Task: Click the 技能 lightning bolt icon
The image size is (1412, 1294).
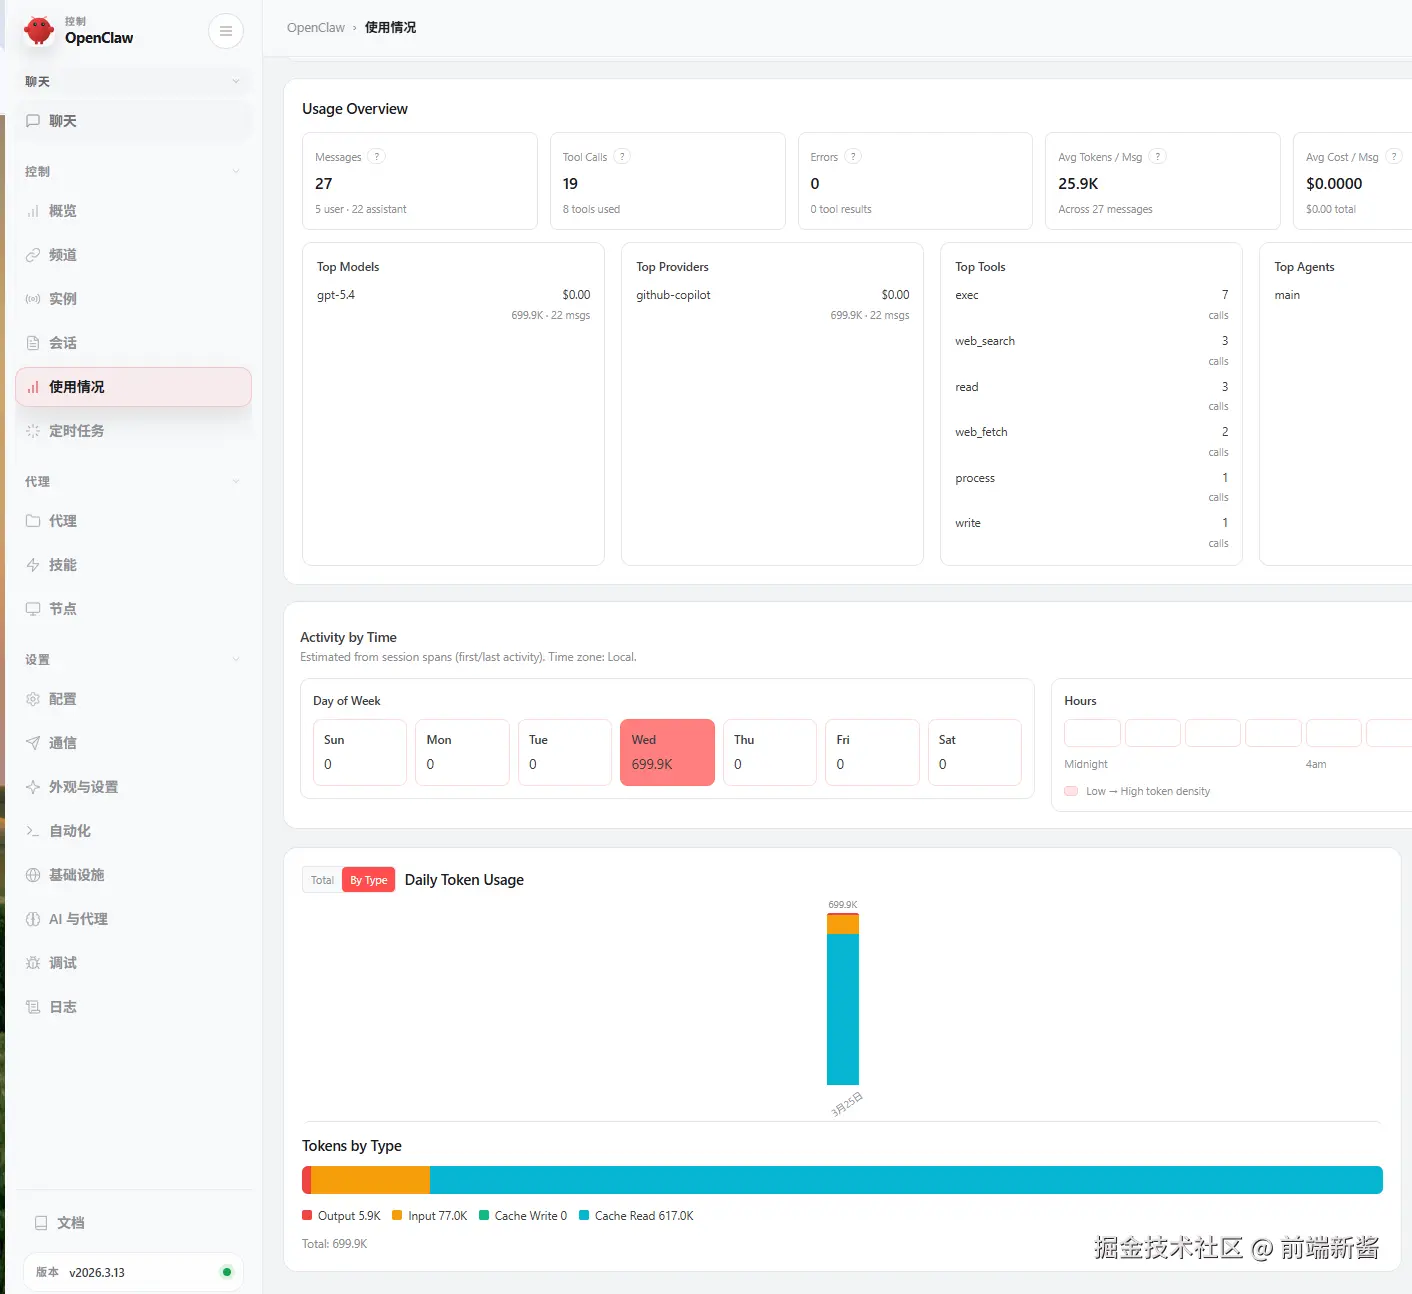Action: (x=33, y=565)
